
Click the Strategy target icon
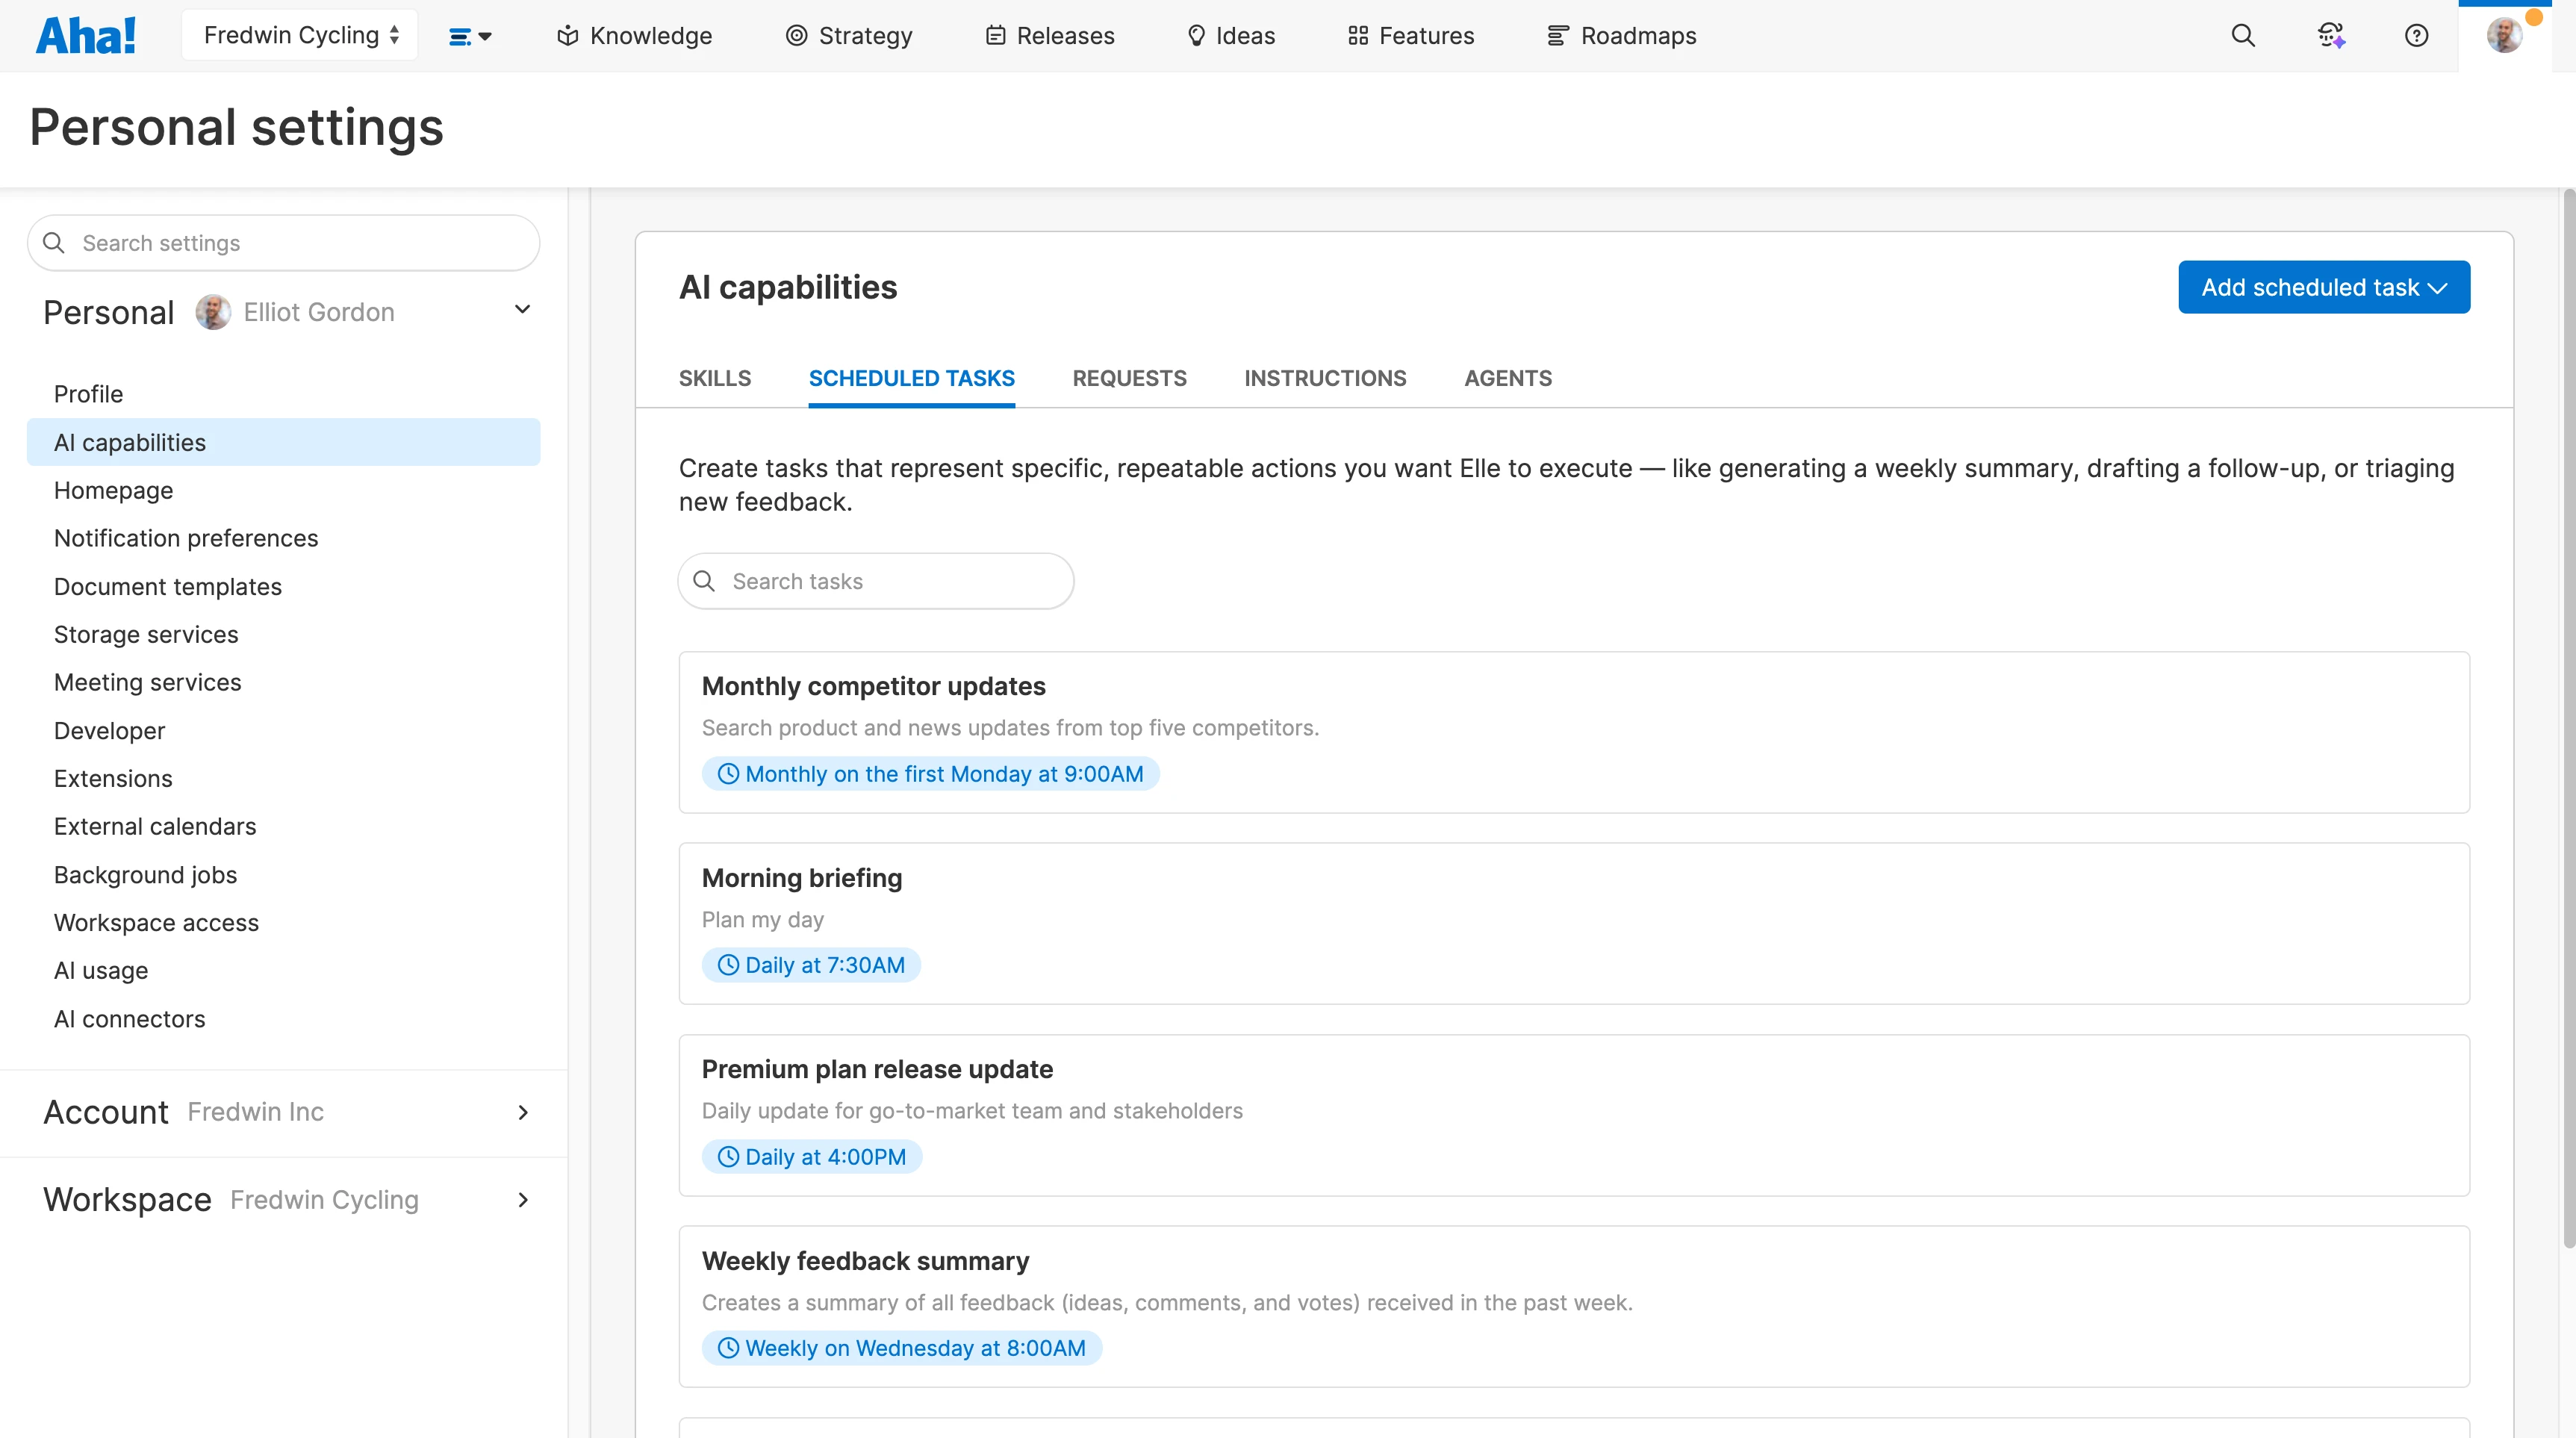[796, 36]
